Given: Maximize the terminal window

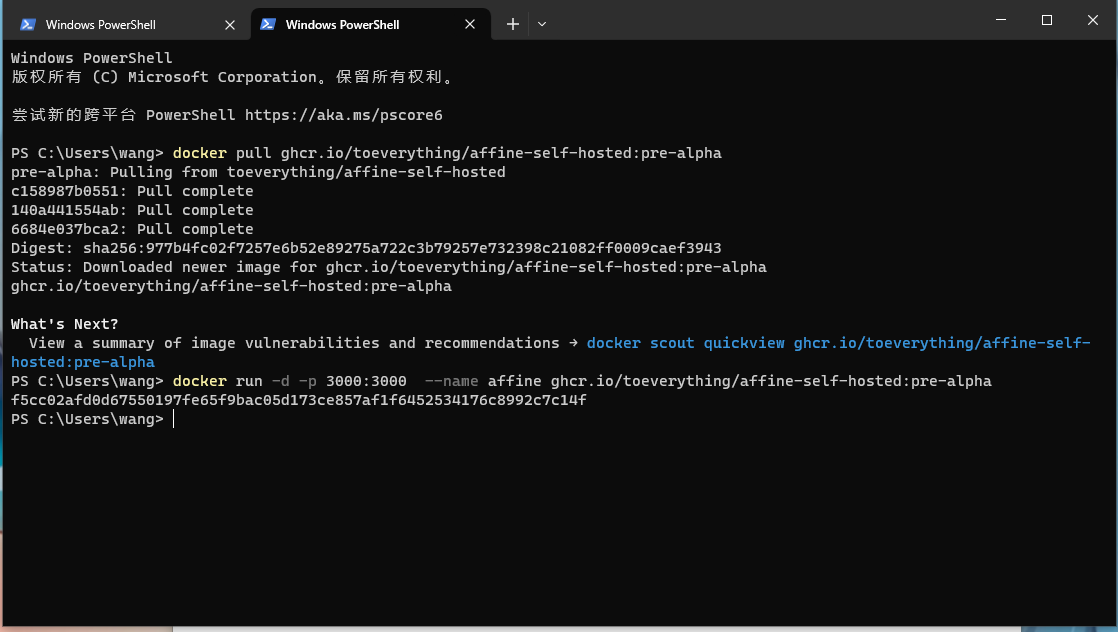Looking at the screenshot, I should 1047,20.
